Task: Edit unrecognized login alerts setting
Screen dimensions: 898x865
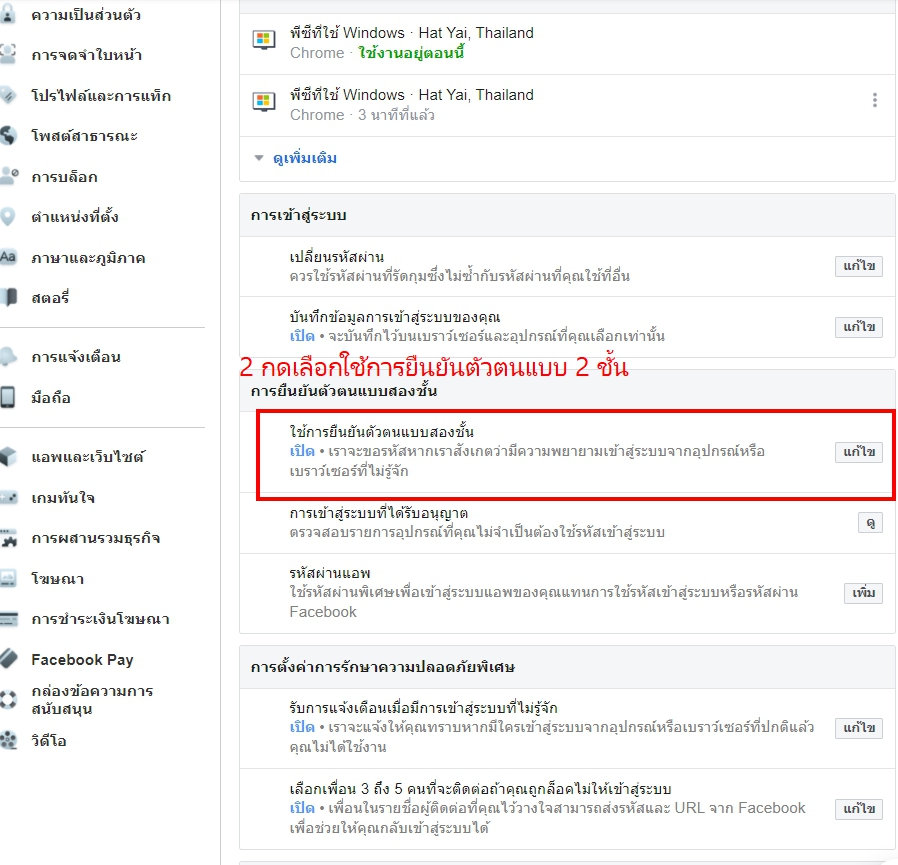Action: 858,728
